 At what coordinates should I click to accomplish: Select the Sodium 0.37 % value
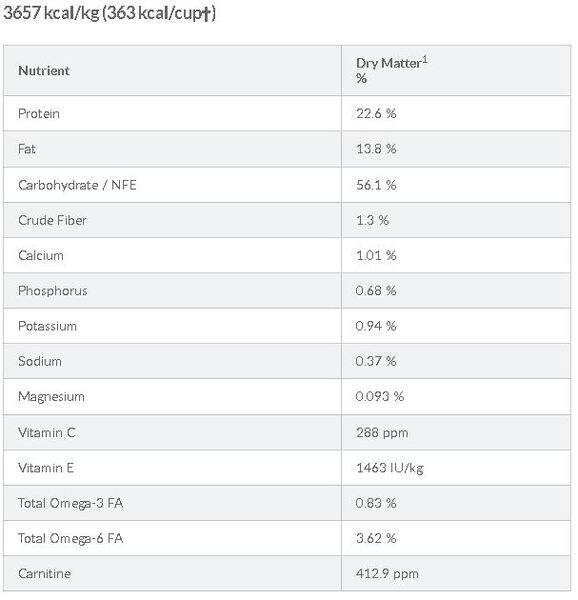tap(376, 361)
